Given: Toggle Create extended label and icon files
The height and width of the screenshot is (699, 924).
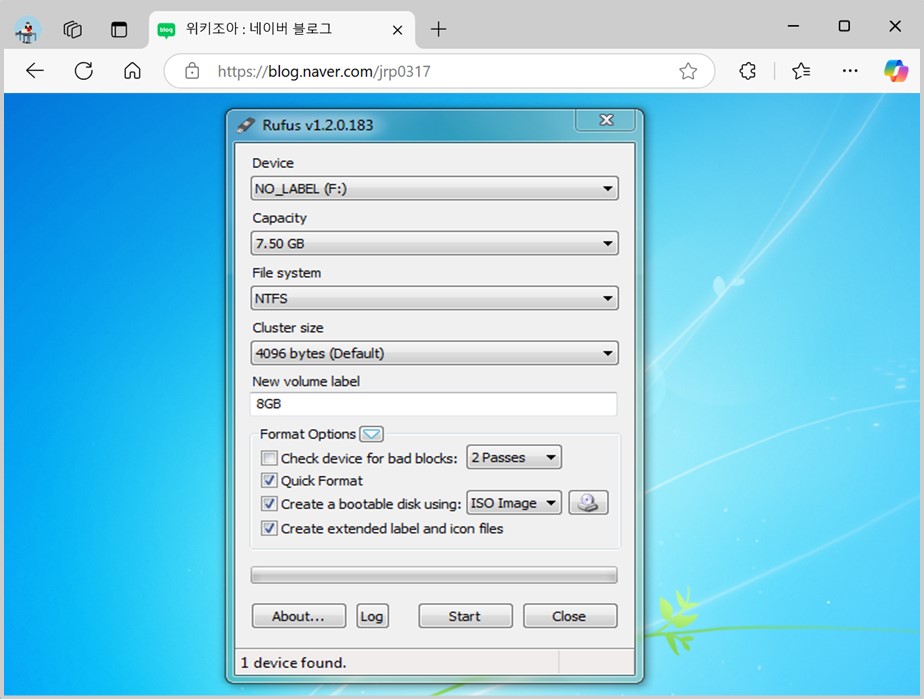Looking at the screenshot, I should (269, 528).
